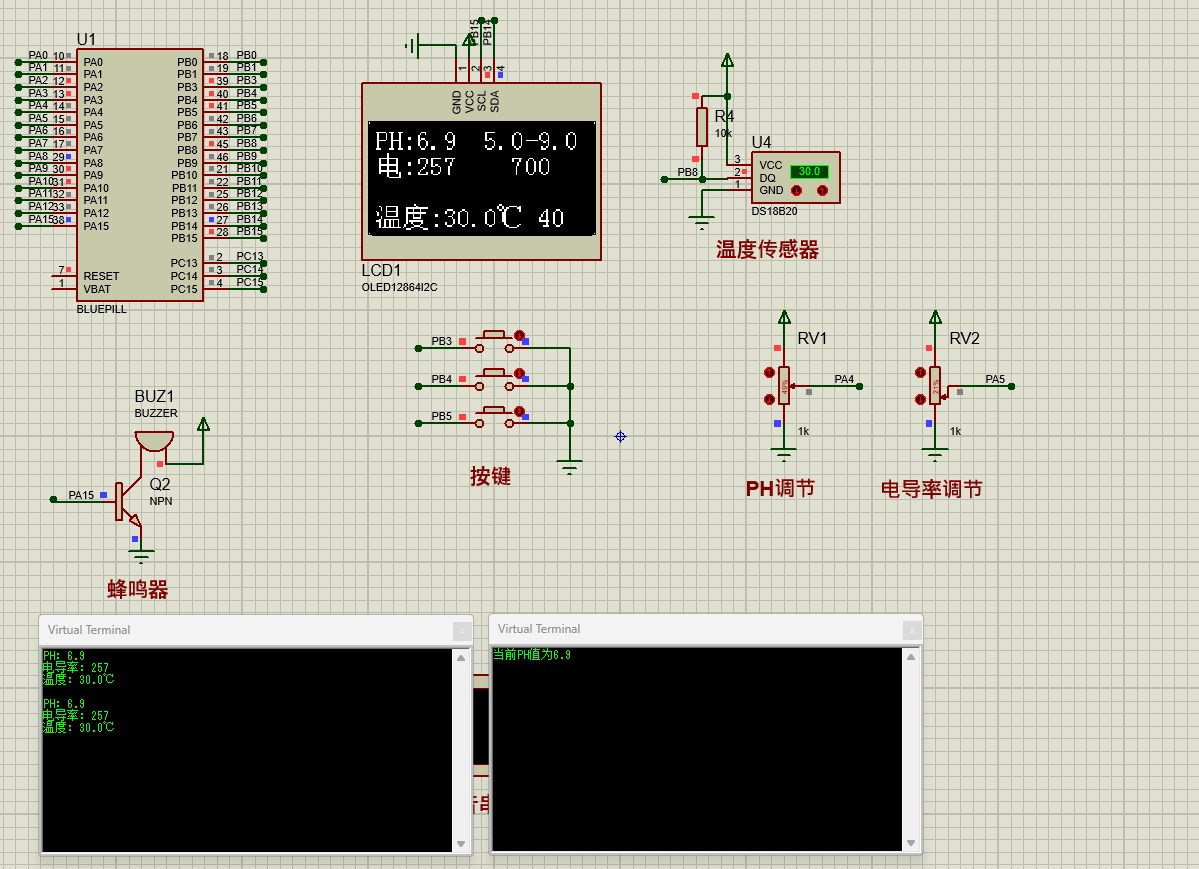Image resolution: width=1199 pixels, height=869 pixels.
Task: Raise DS18B20 temperature with up arrow
Action: [822, 190]
